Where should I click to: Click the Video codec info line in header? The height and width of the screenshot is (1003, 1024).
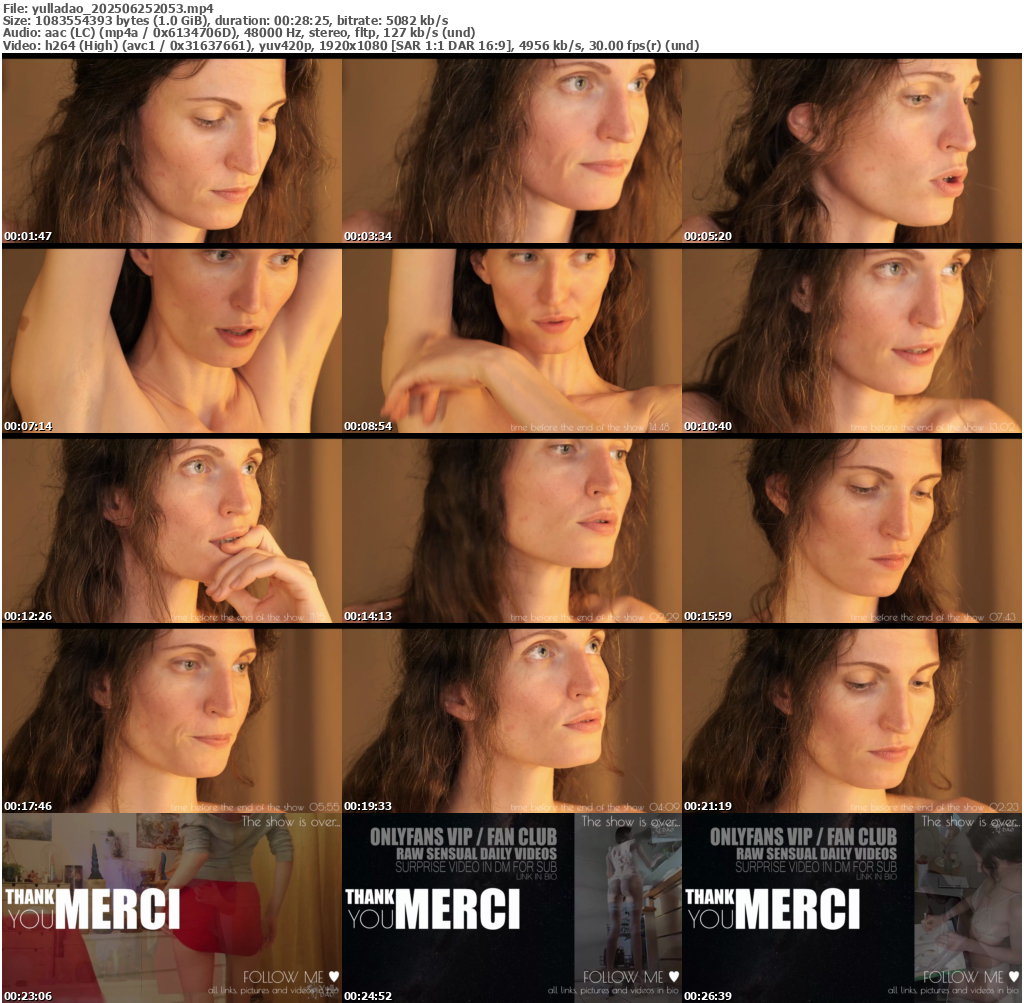350,45
